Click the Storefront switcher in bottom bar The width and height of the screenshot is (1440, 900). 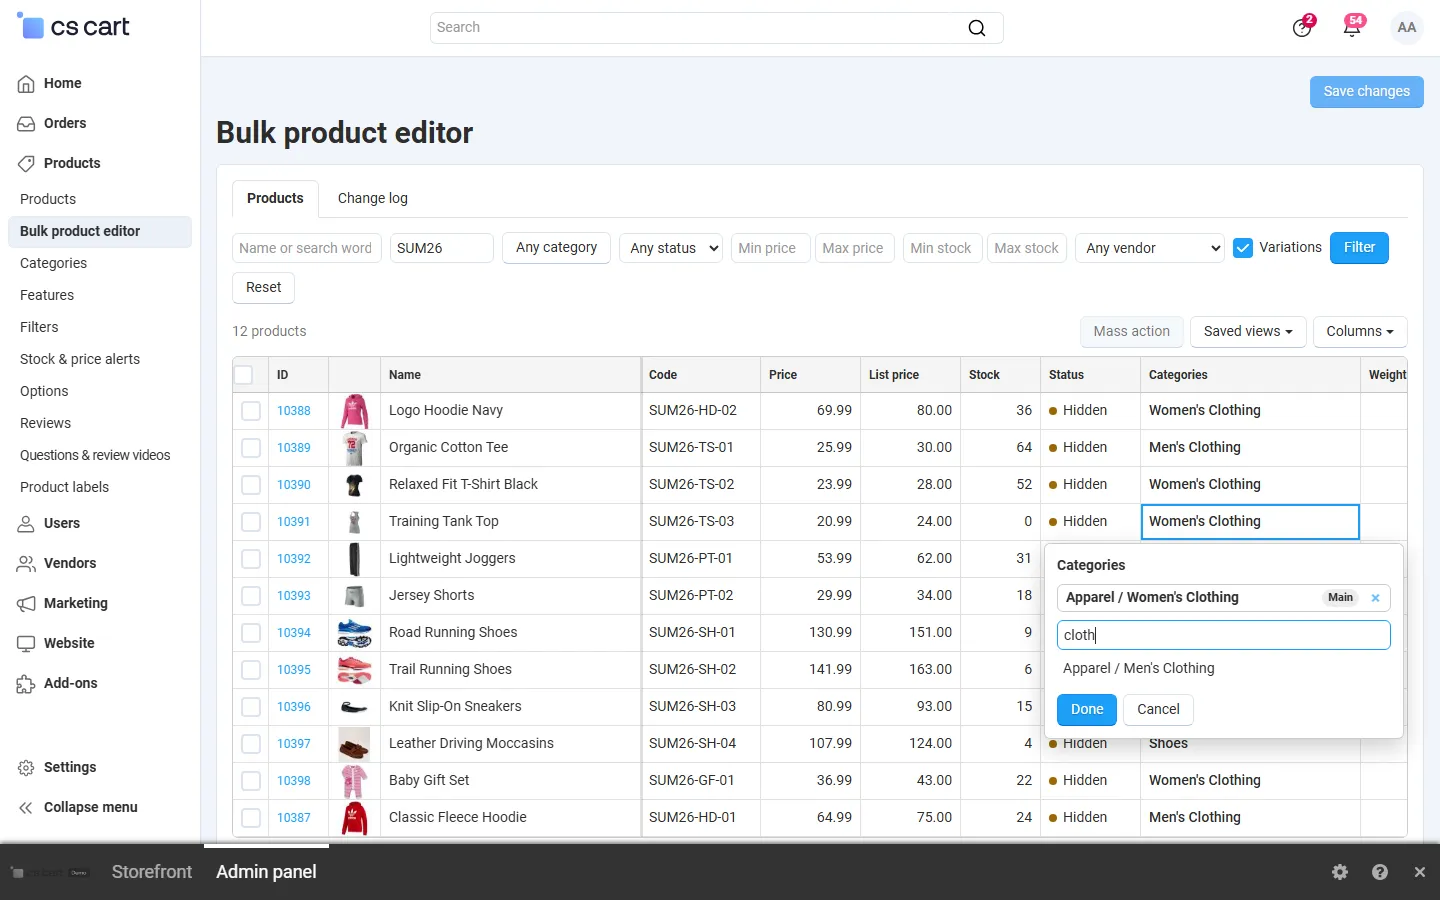tap(152, 872)
